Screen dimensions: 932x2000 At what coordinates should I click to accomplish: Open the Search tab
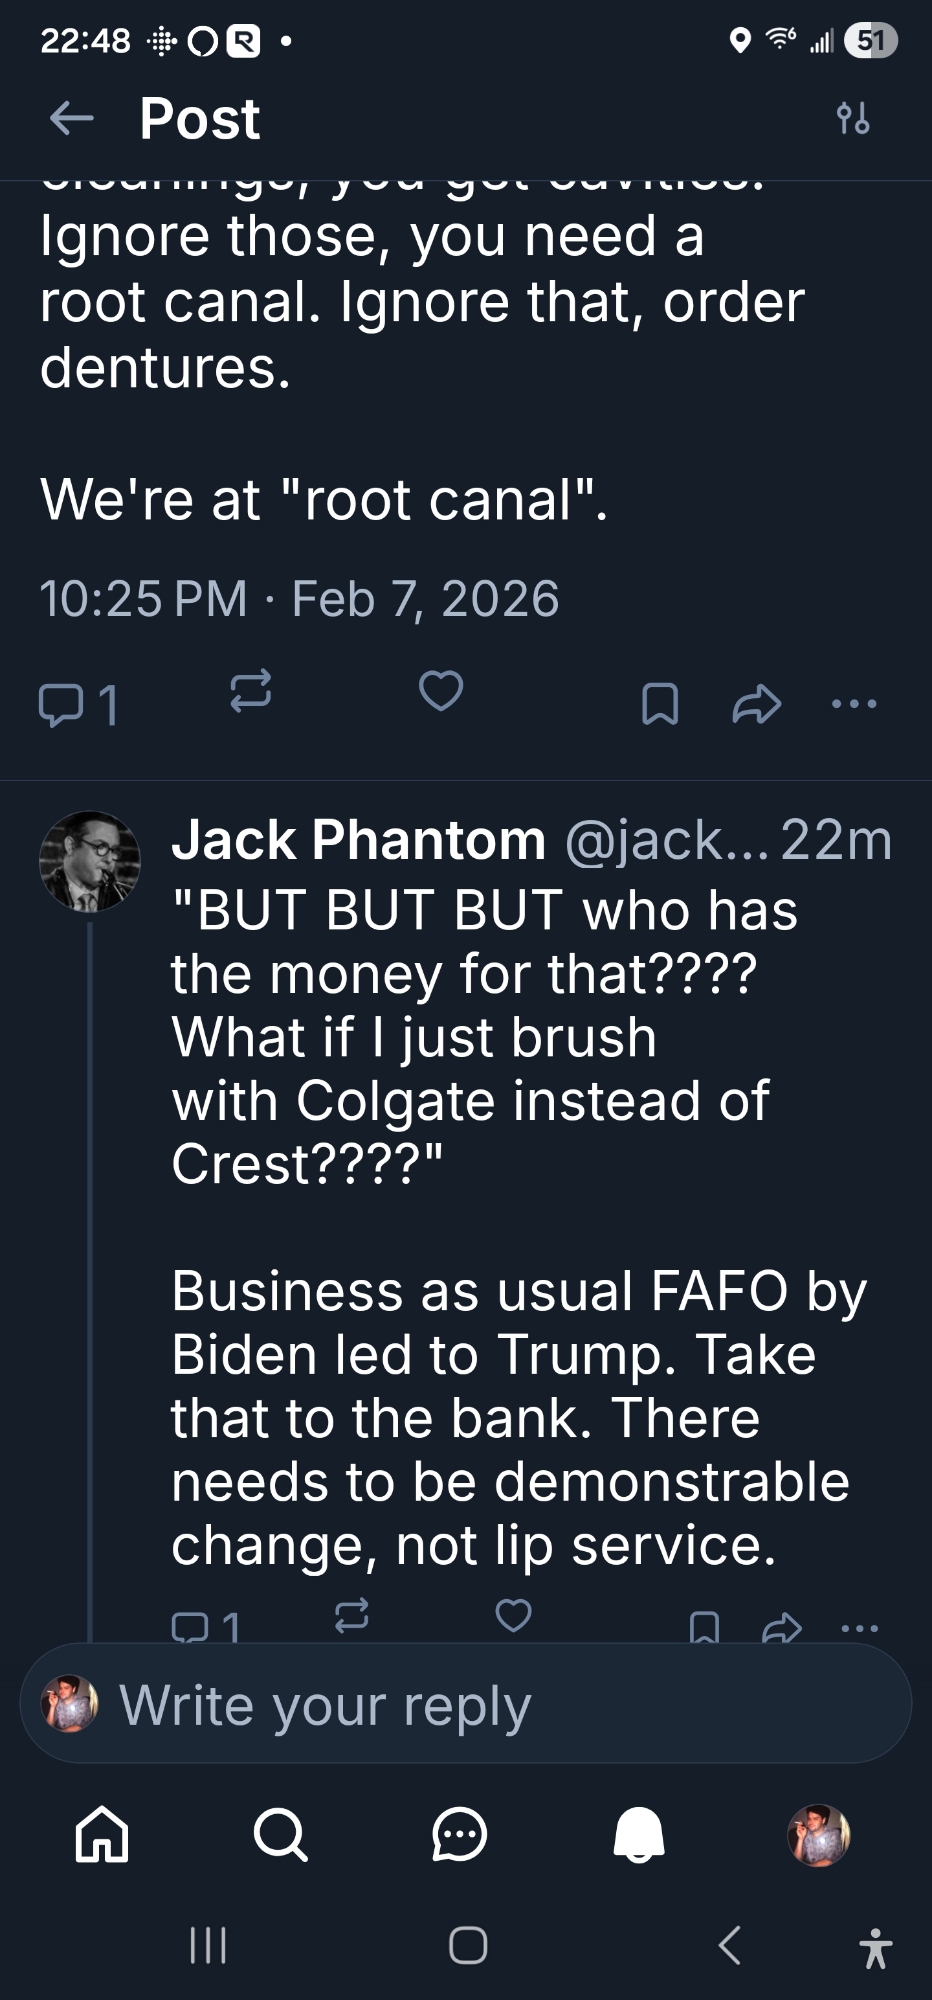coord(280,1835)
